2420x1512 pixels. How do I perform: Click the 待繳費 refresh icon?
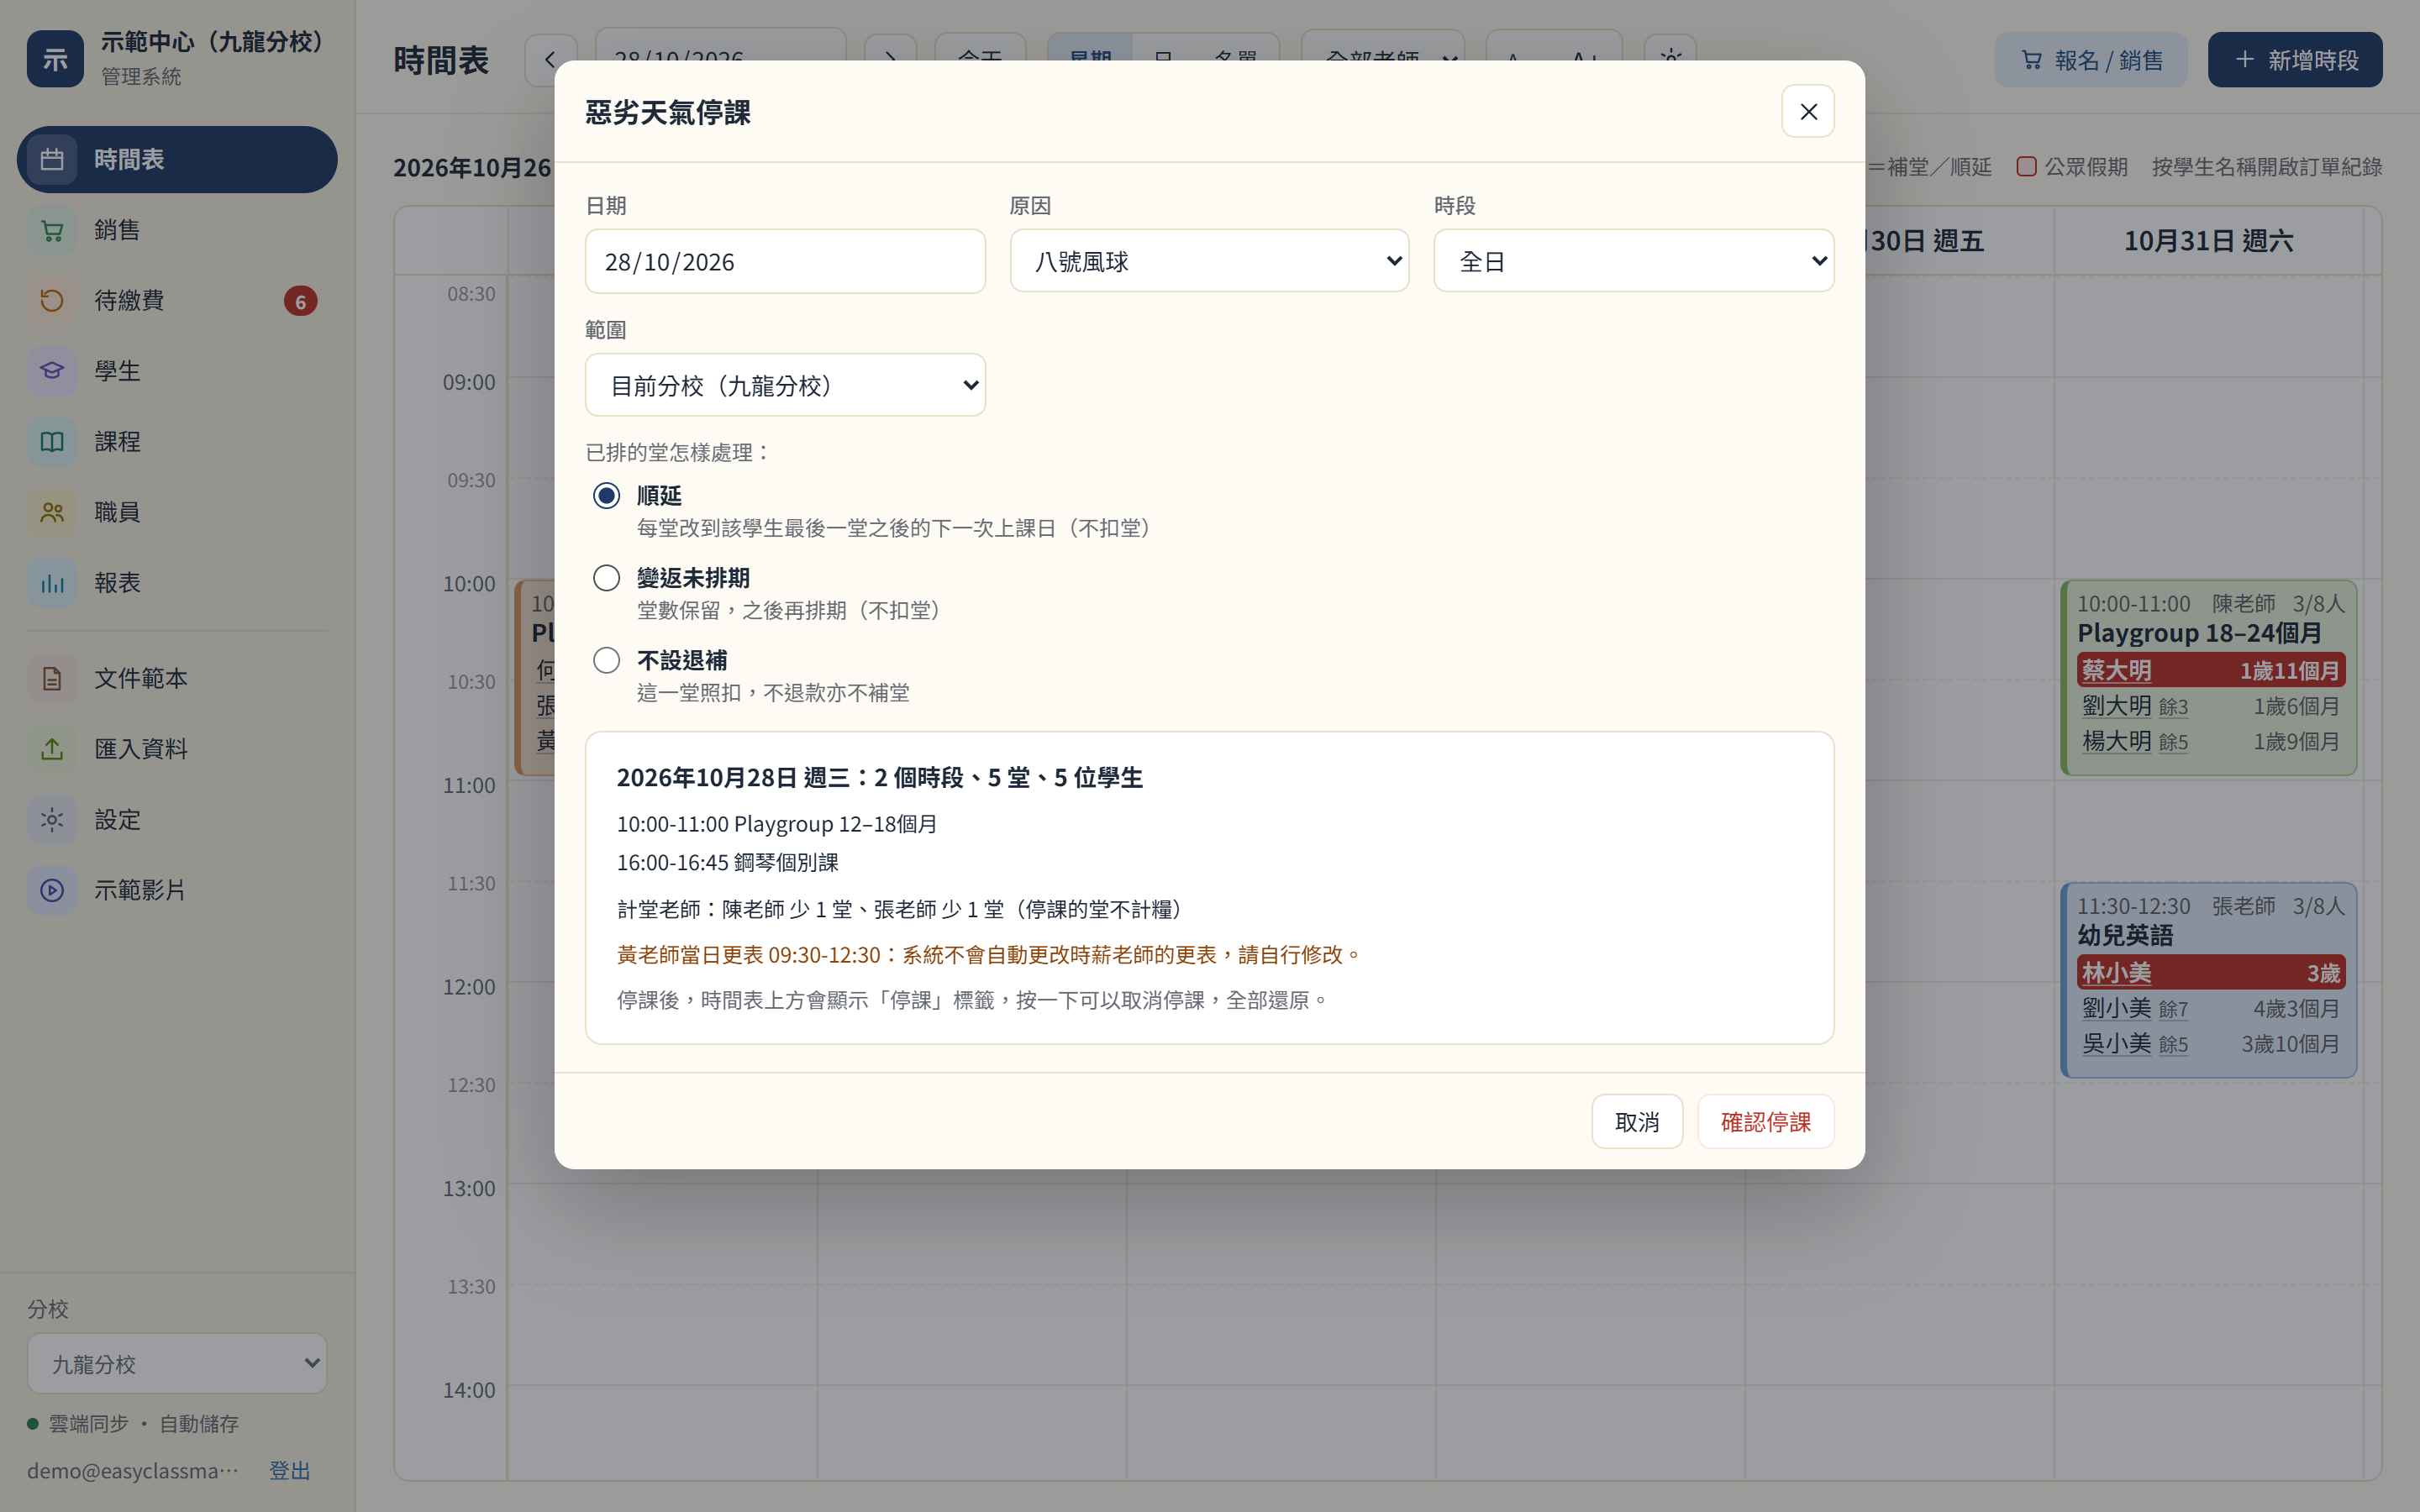coord(52,300)
